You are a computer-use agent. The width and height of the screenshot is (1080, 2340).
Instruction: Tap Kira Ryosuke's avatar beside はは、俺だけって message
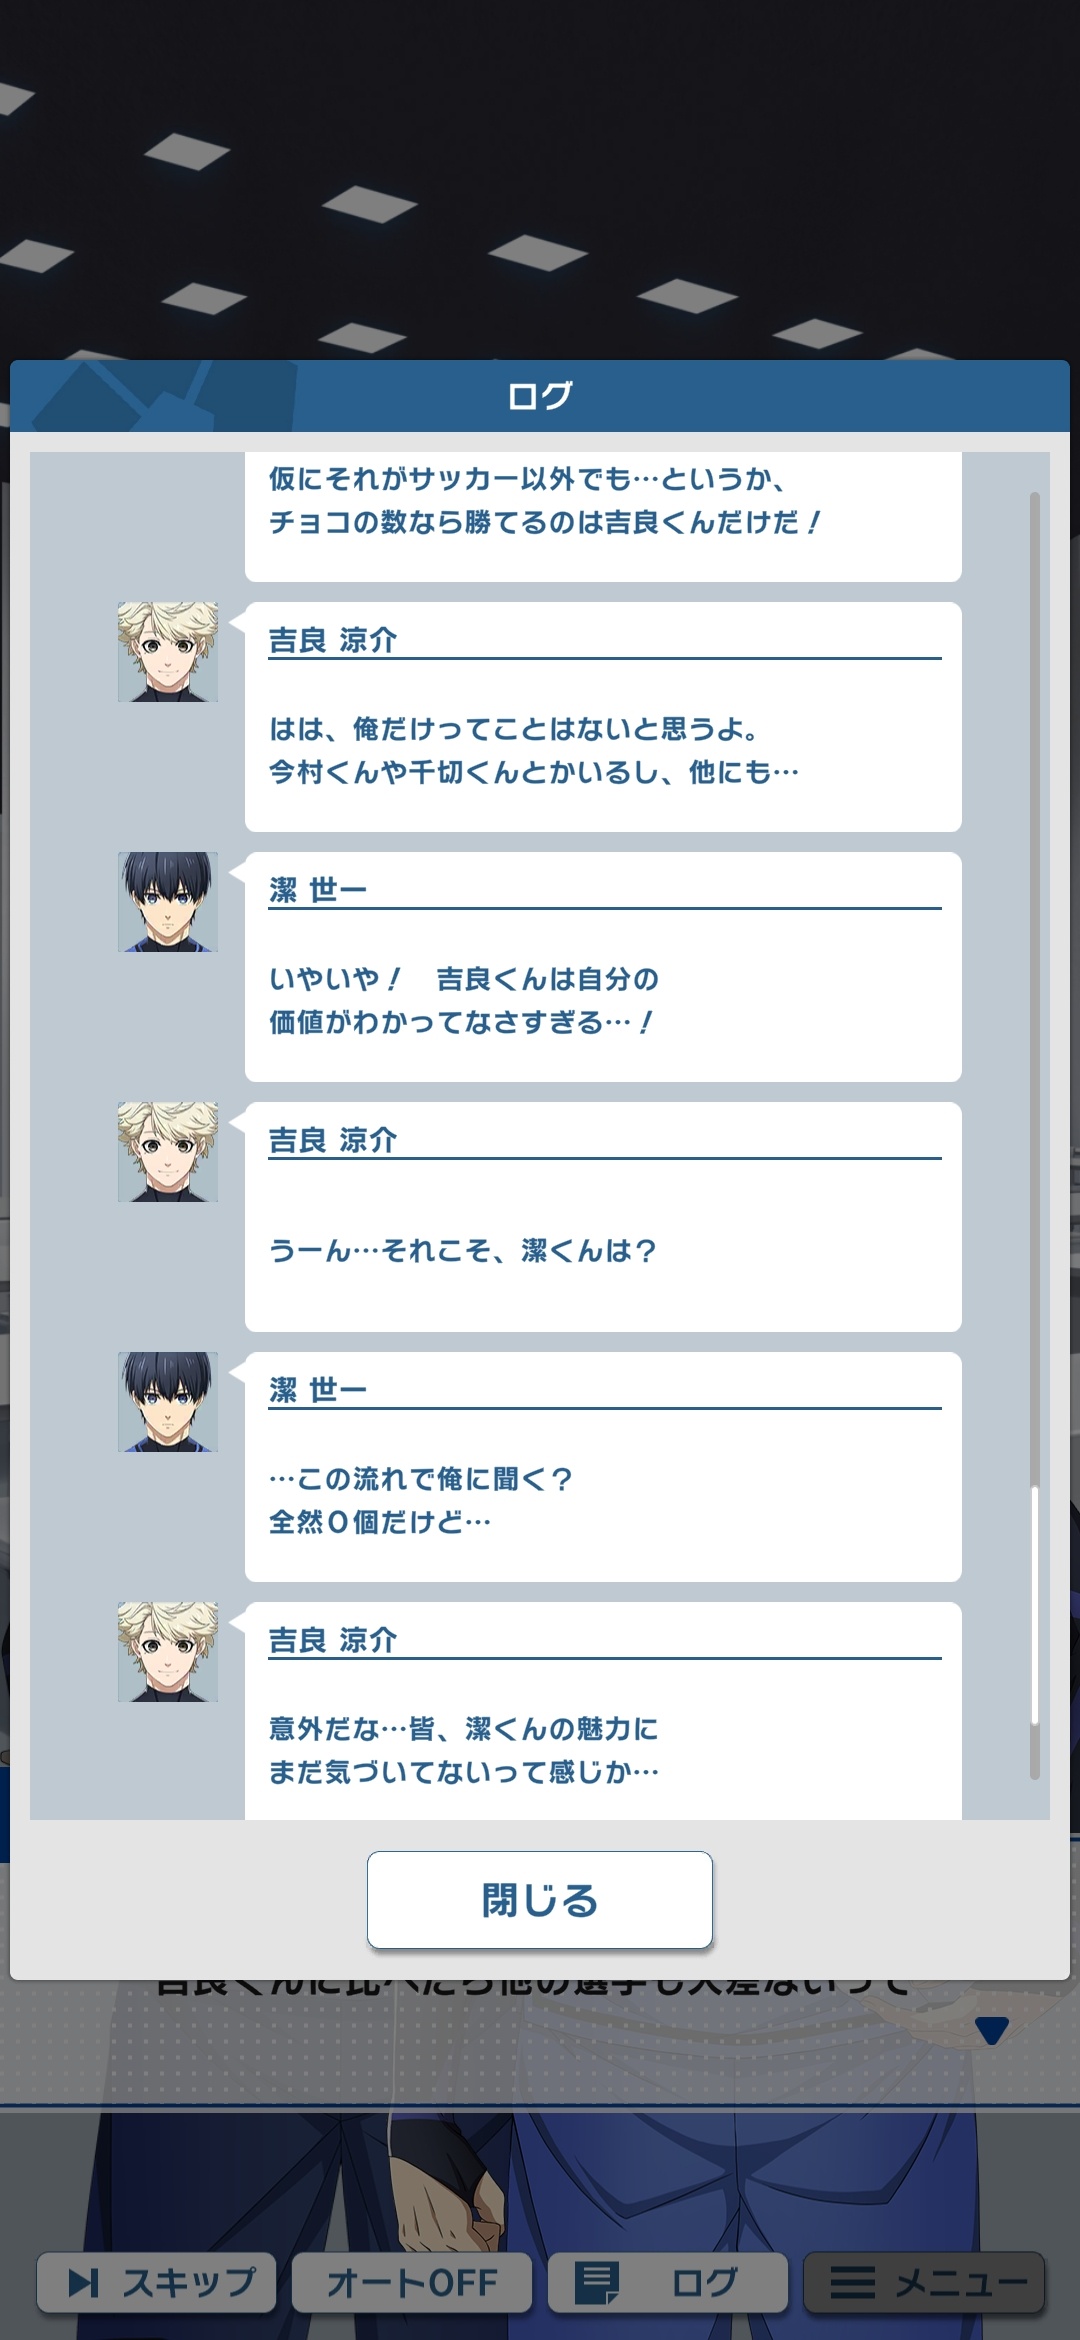click(x=168, y=652)
